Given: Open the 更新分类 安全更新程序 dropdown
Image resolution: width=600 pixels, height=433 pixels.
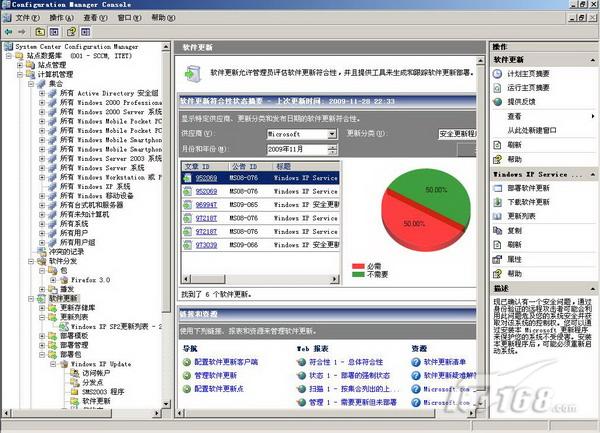Looking at the screenshot, I should point(457,134).
